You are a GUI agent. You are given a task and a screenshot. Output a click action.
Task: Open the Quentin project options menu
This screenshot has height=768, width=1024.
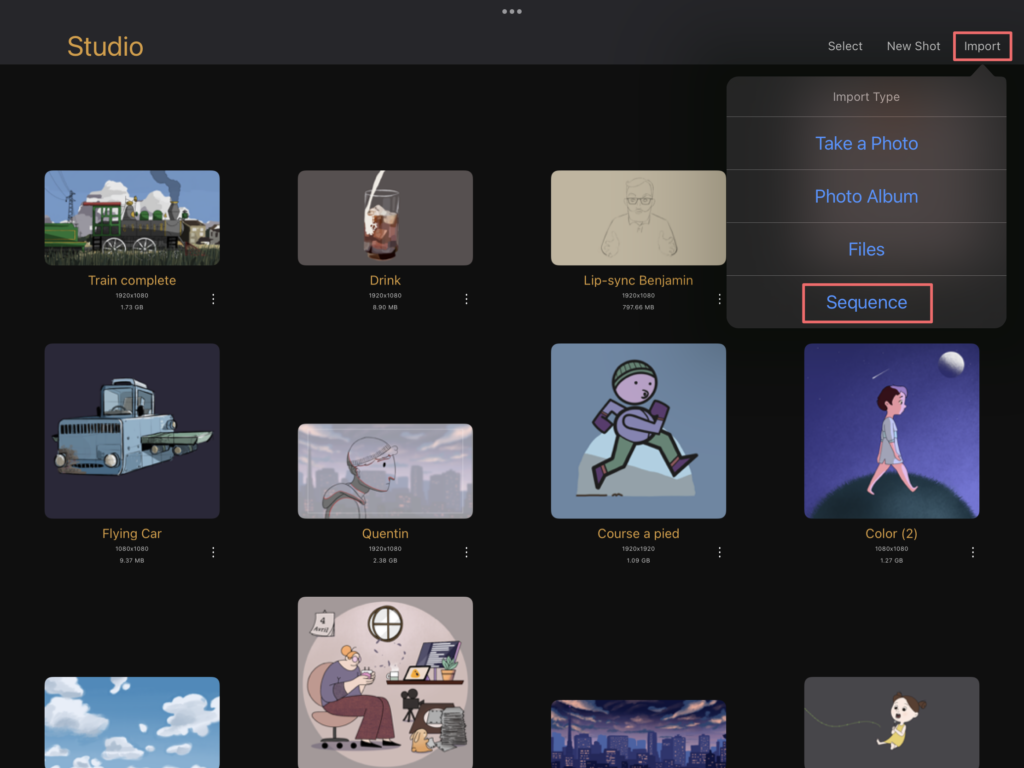click(465, 552)
